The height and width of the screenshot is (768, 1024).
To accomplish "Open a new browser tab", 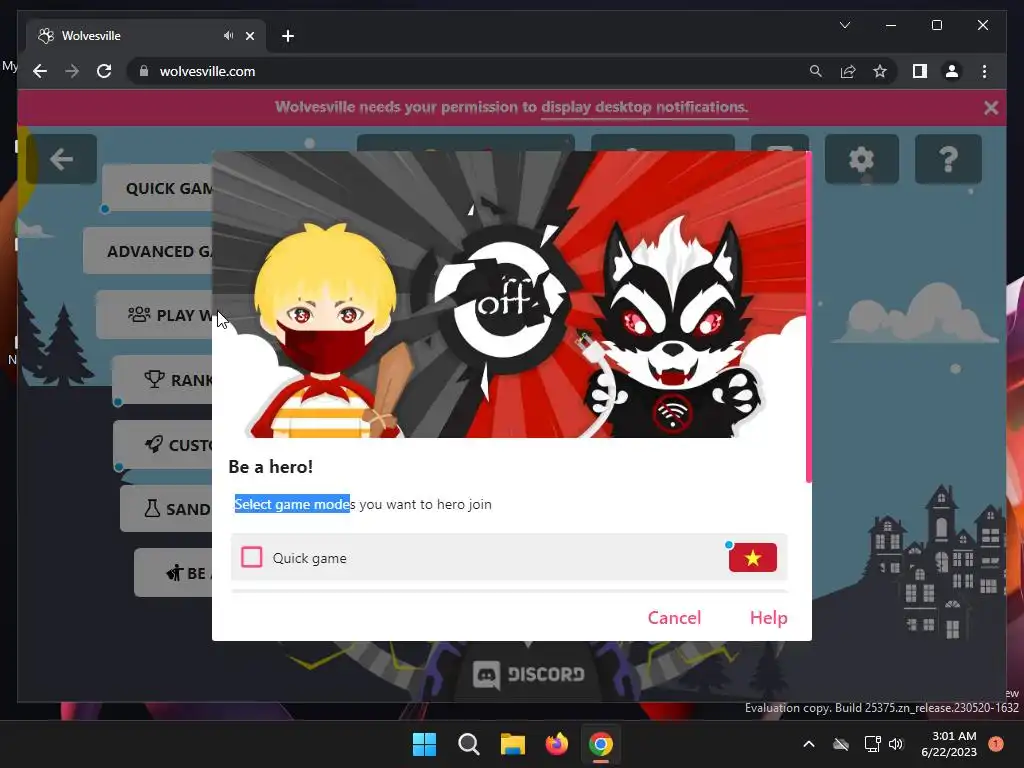I will (x=288, y=36).
